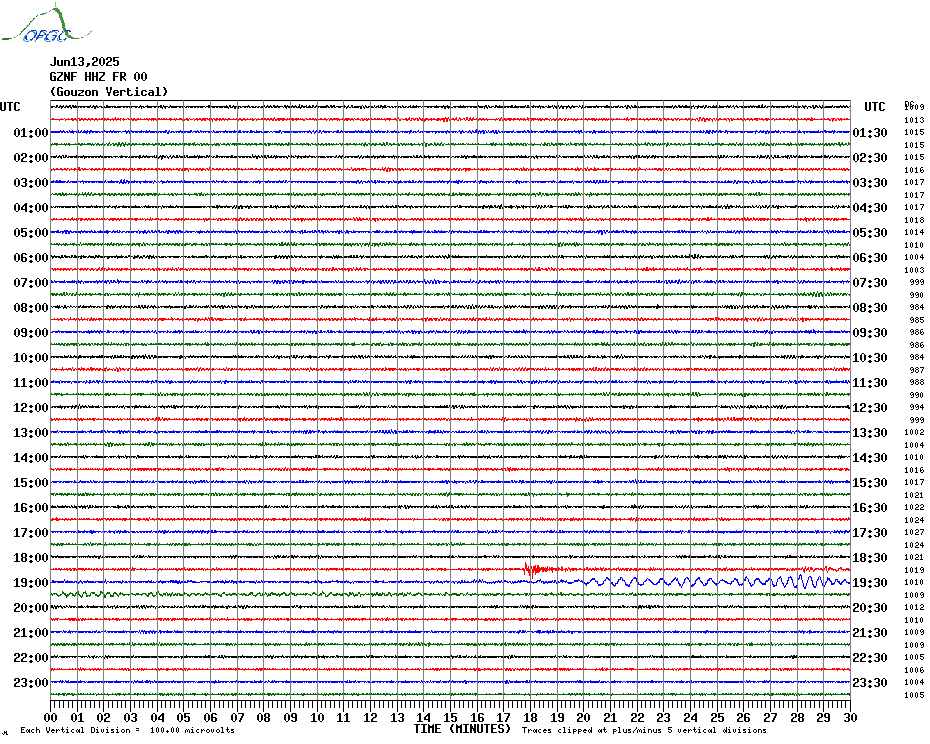Click minute 18 on the bottom axis
930x744 pixels.
pos(530,717)
